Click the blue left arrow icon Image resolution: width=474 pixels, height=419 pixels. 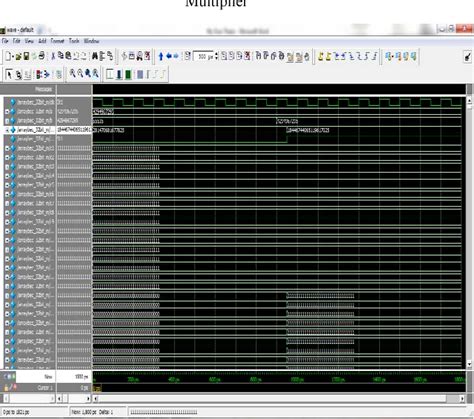(x=169, y=56)
